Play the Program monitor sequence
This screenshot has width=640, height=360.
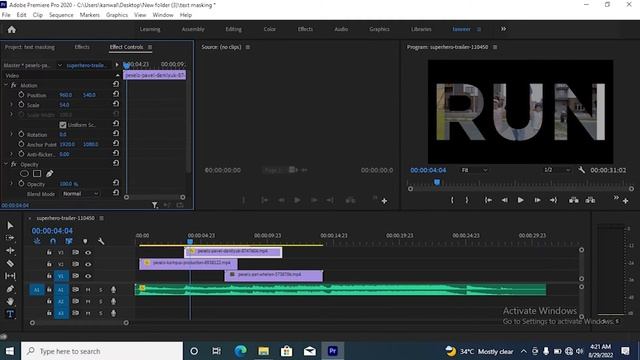pyautogui.click(x=520, y=200)
